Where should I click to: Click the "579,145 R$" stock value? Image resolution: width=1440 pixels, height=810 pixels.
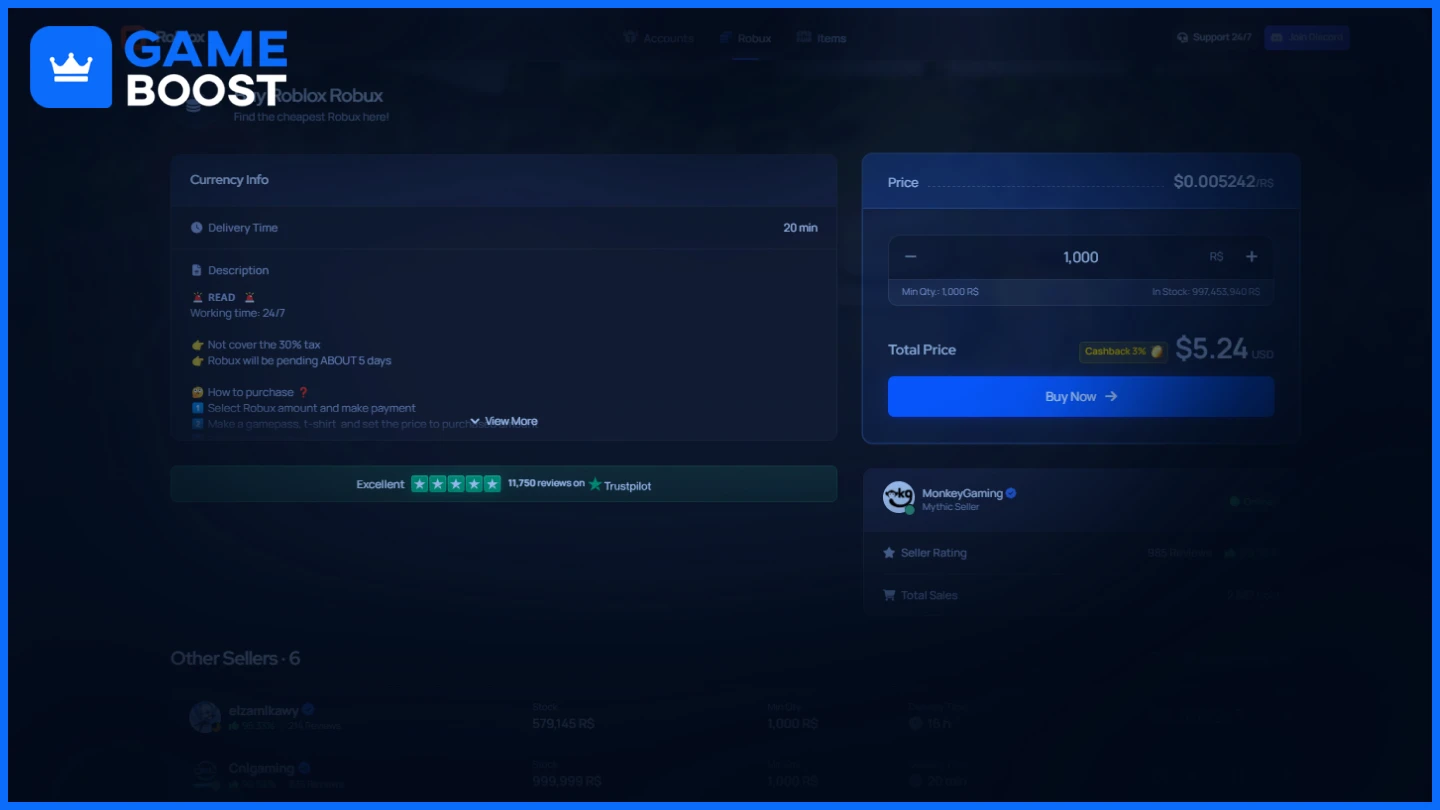tap(563, 723)
